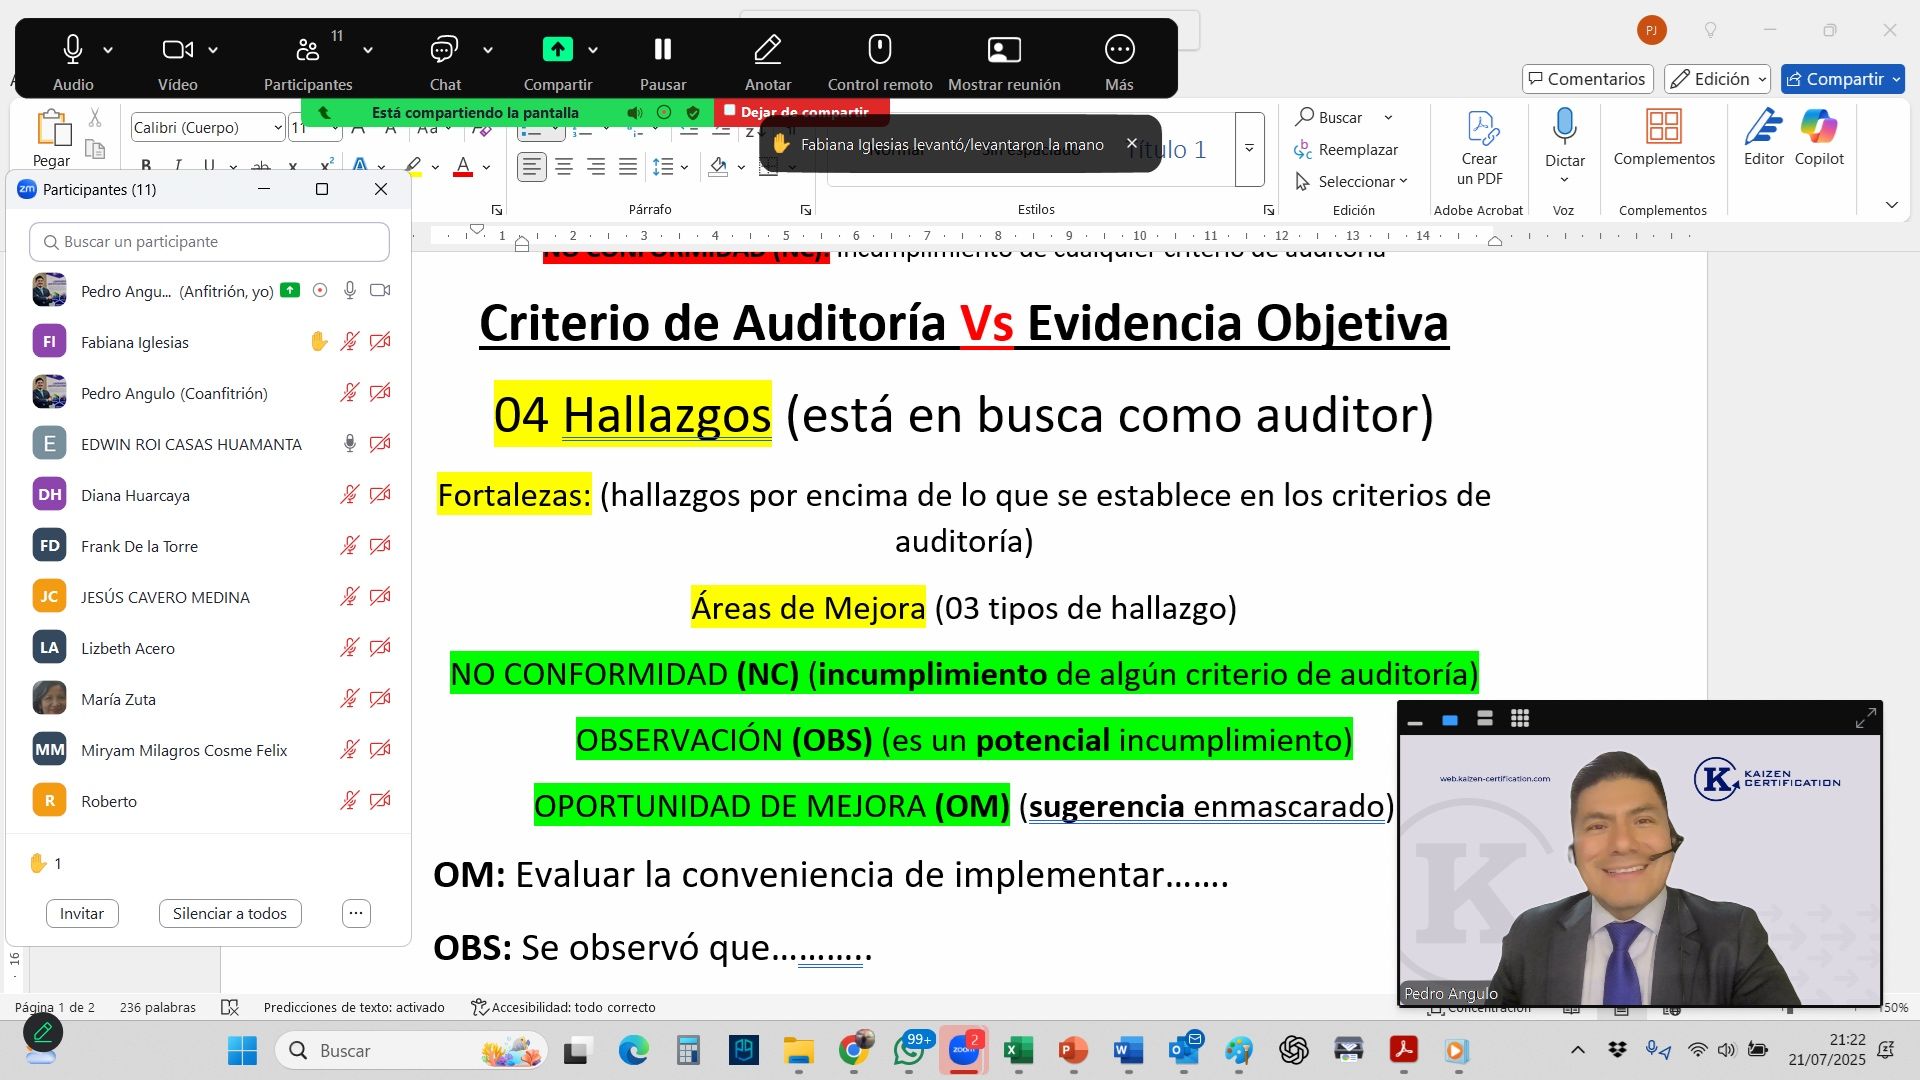
Task: Click the Buscar un participante search field
Action: point(210,242)
